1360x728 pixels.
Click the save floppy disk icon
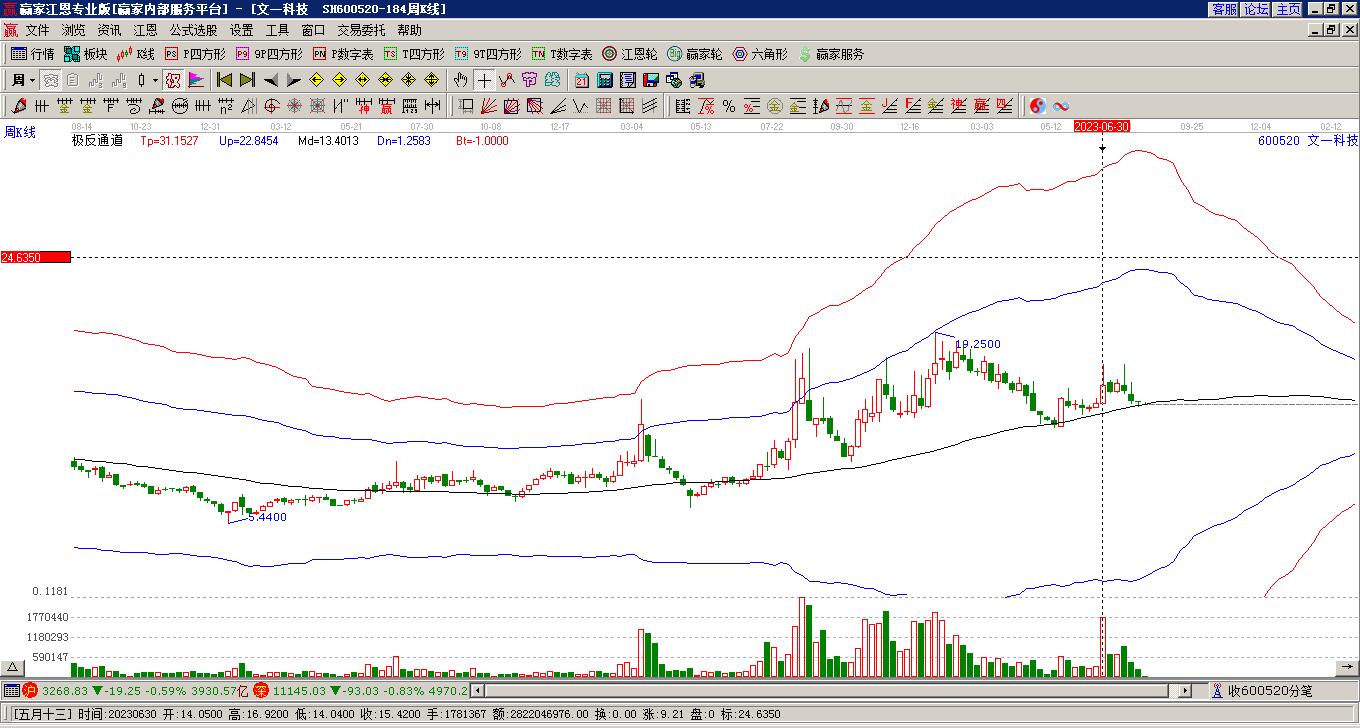pyautogui.click(x=651, y=80)
